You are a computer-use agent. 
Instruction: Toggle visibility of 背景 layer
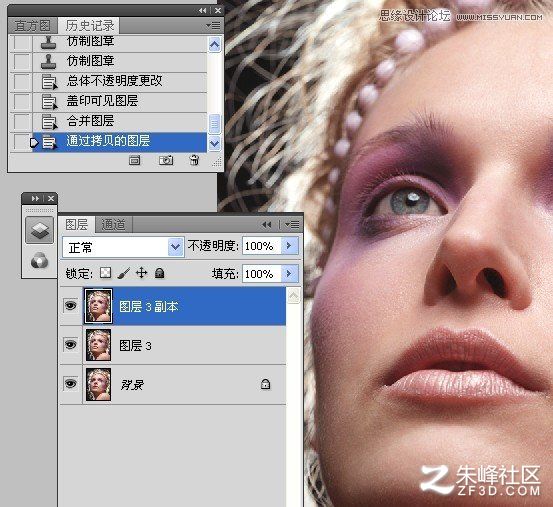[71, 384]
